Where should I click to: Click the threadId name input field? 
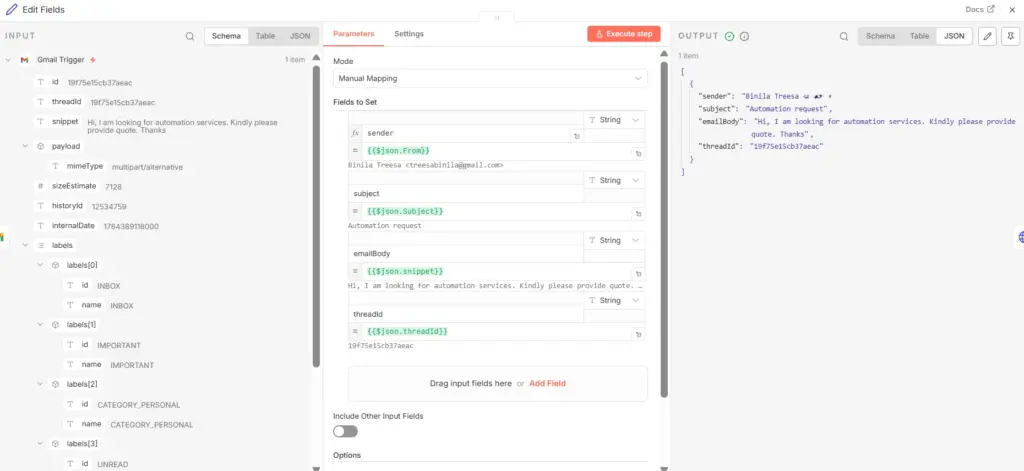coord(465,314)
